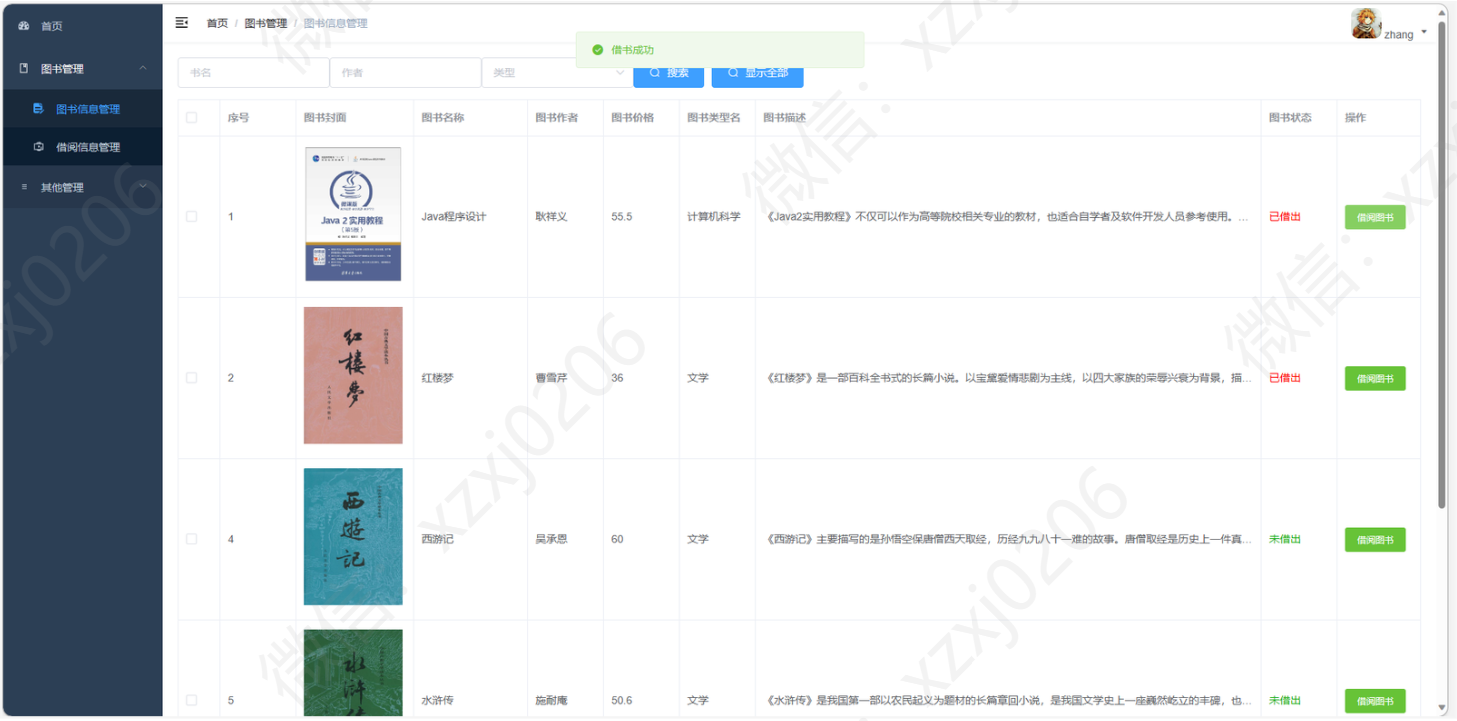Click the 借阅信息管理 menu icon

tap(39, 146)
